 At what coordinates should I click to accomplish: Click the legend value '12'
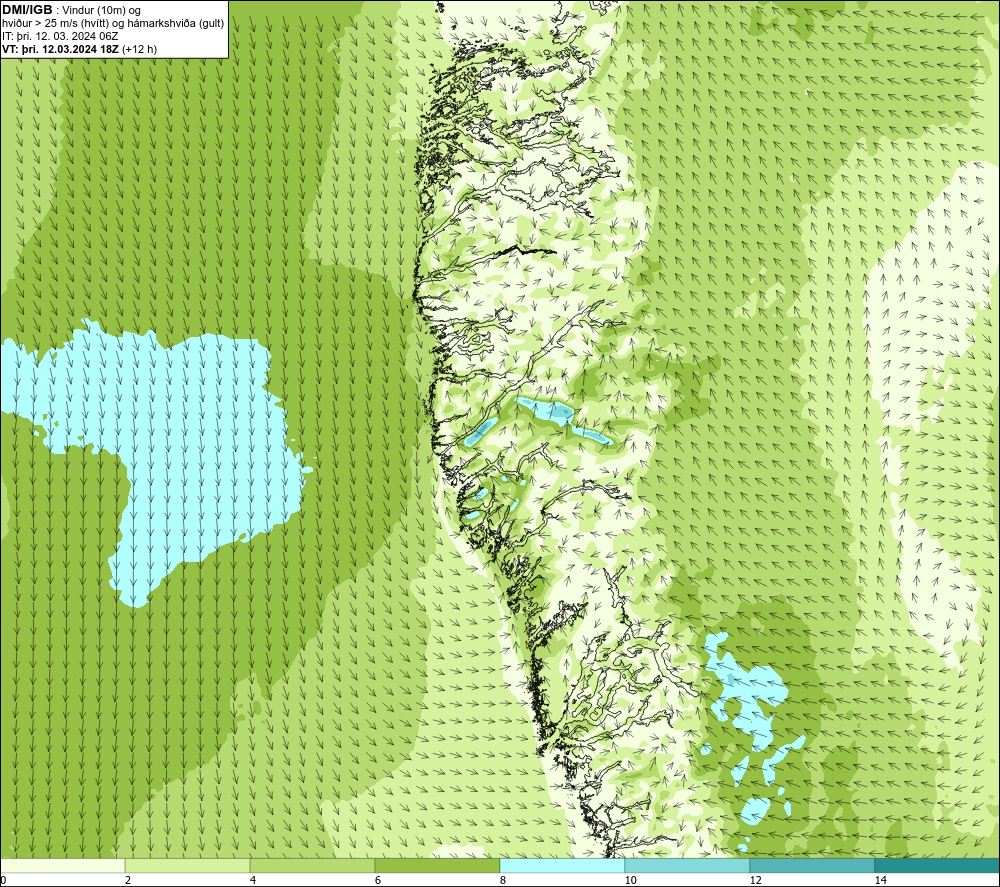coord(755,880)
